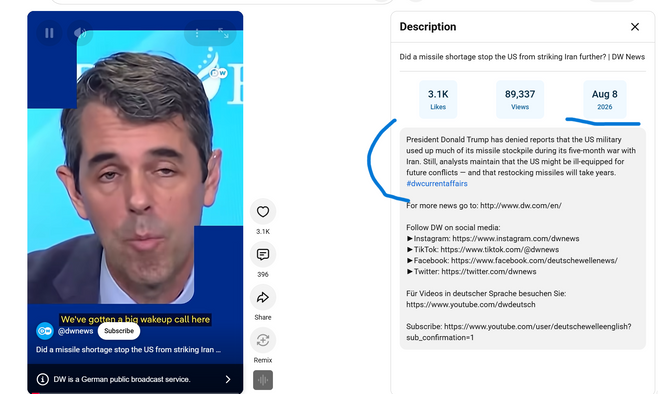Image resolution: width=658 pixels, height=394 pixels.
Task: Open DW TikTok link
Action: coord(499,249)
